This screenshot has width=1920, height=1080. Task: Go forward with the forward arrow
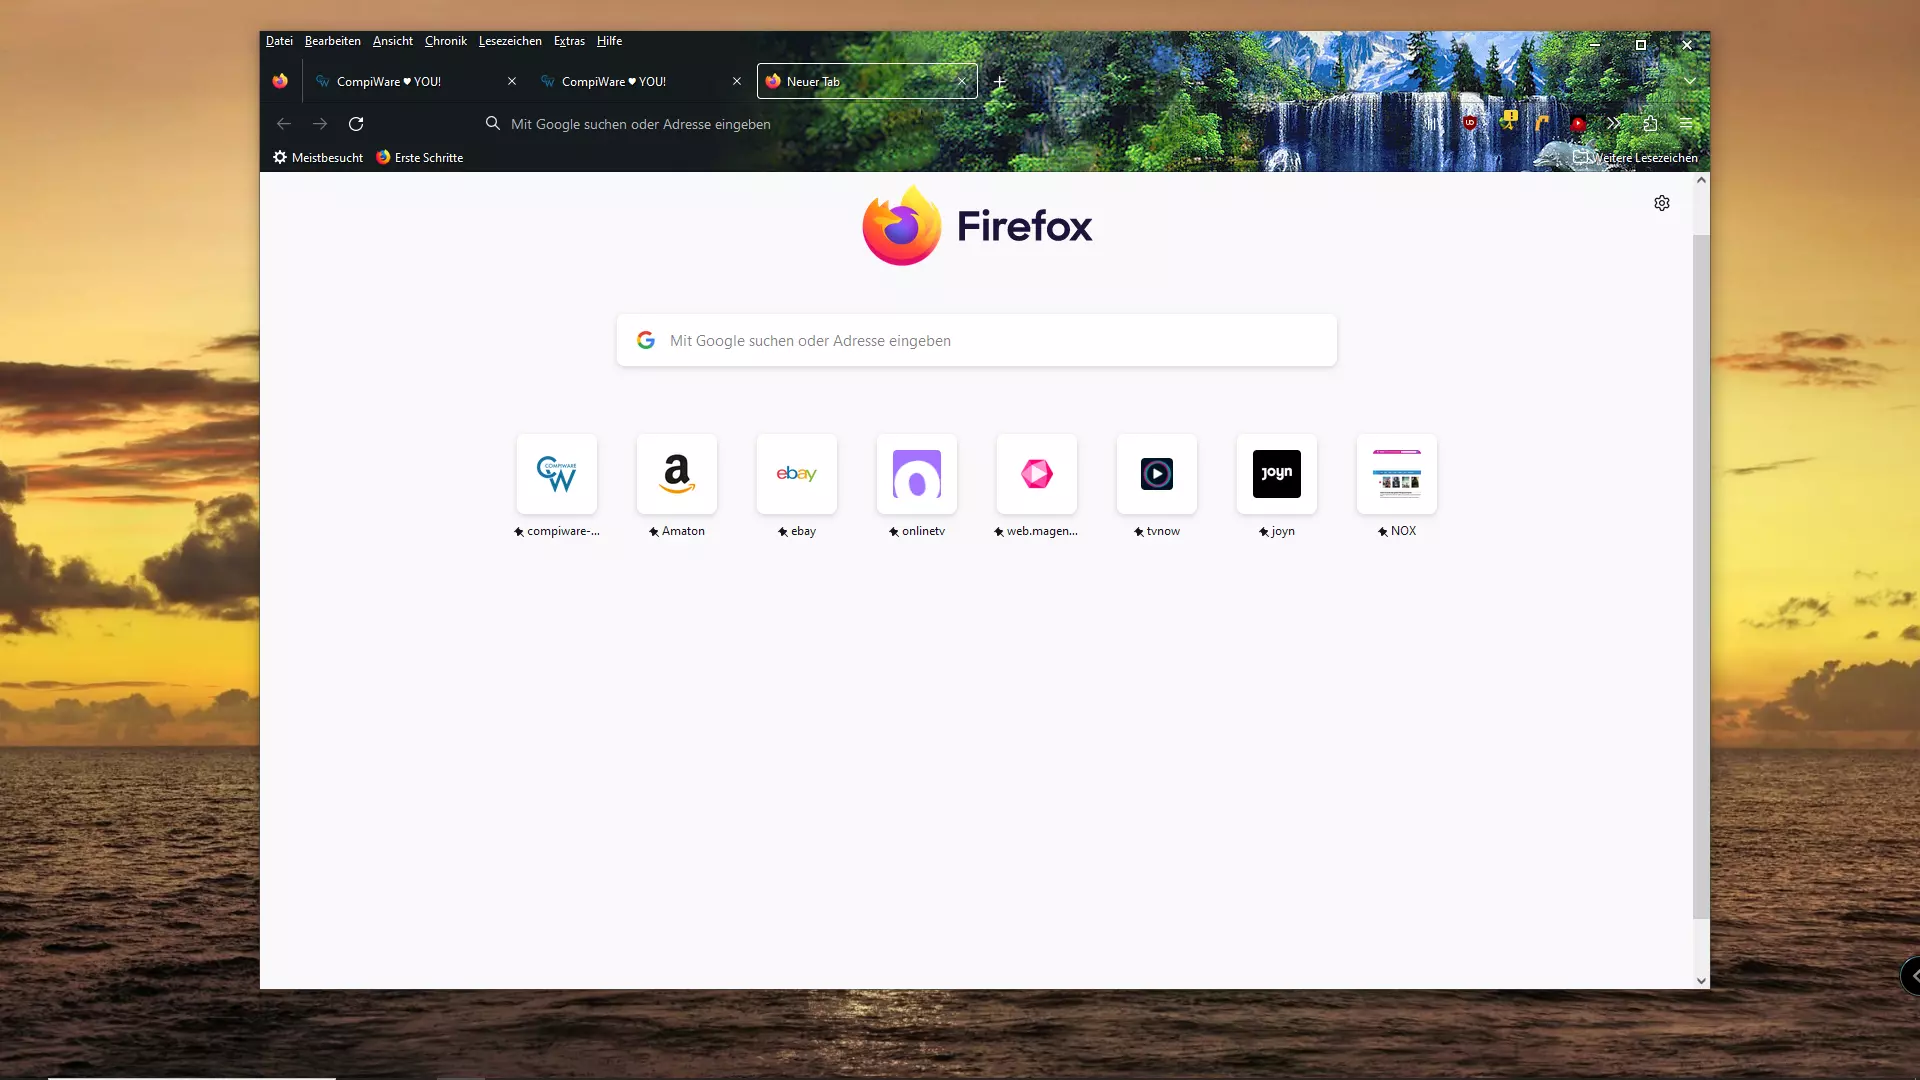320,124
